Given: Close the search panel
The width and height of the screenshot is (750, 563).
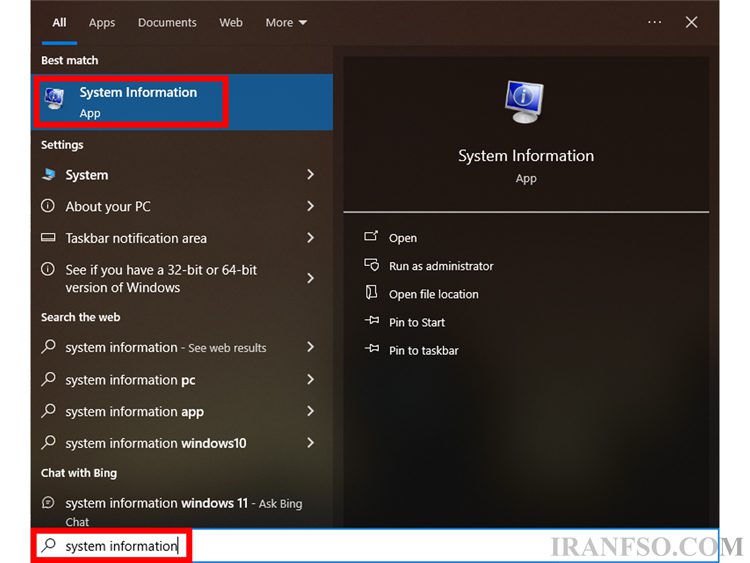Looking at the screenshot, I should pos(691,22).
